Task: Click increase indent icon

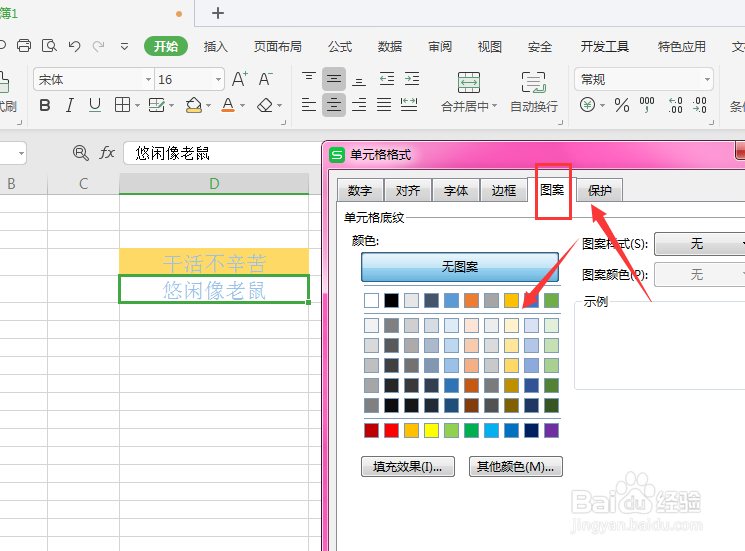Action: coord(412,79)
